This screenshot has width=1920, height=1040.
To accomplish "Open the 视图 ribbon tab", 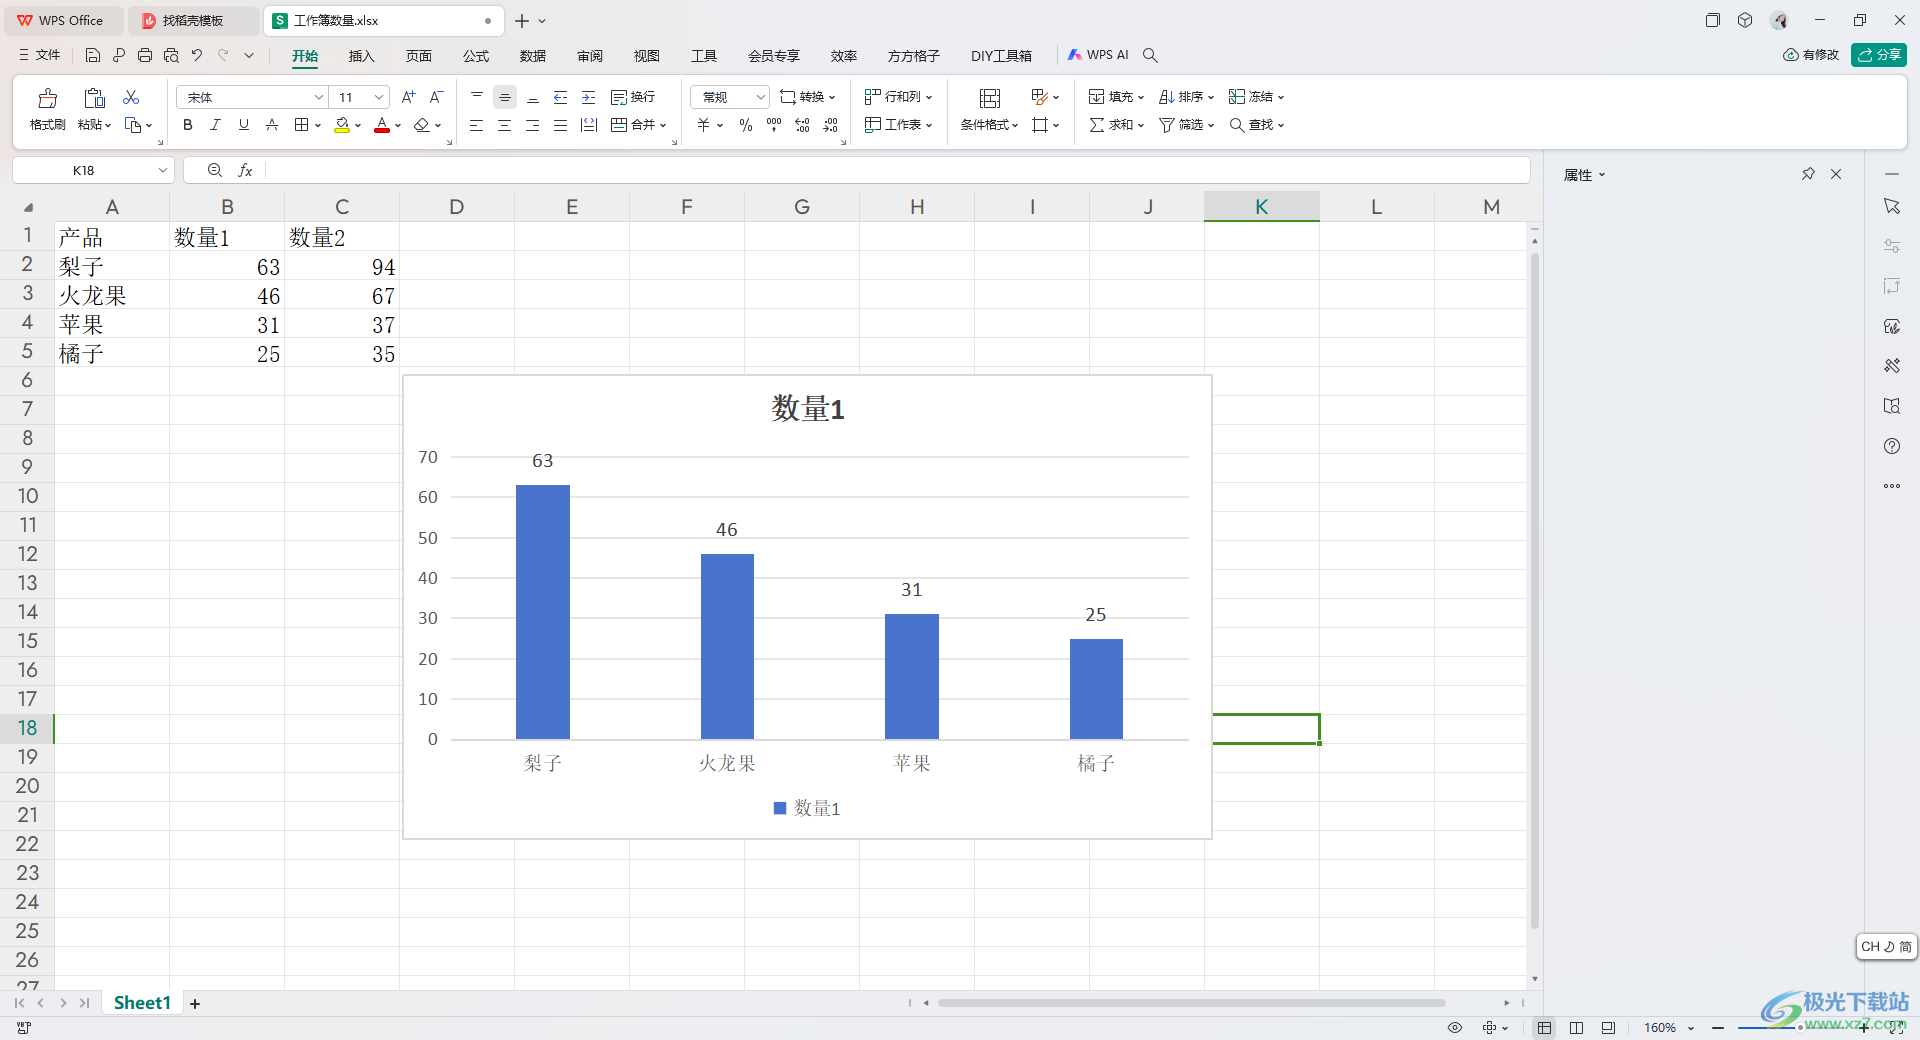I will tap(647, 56).
